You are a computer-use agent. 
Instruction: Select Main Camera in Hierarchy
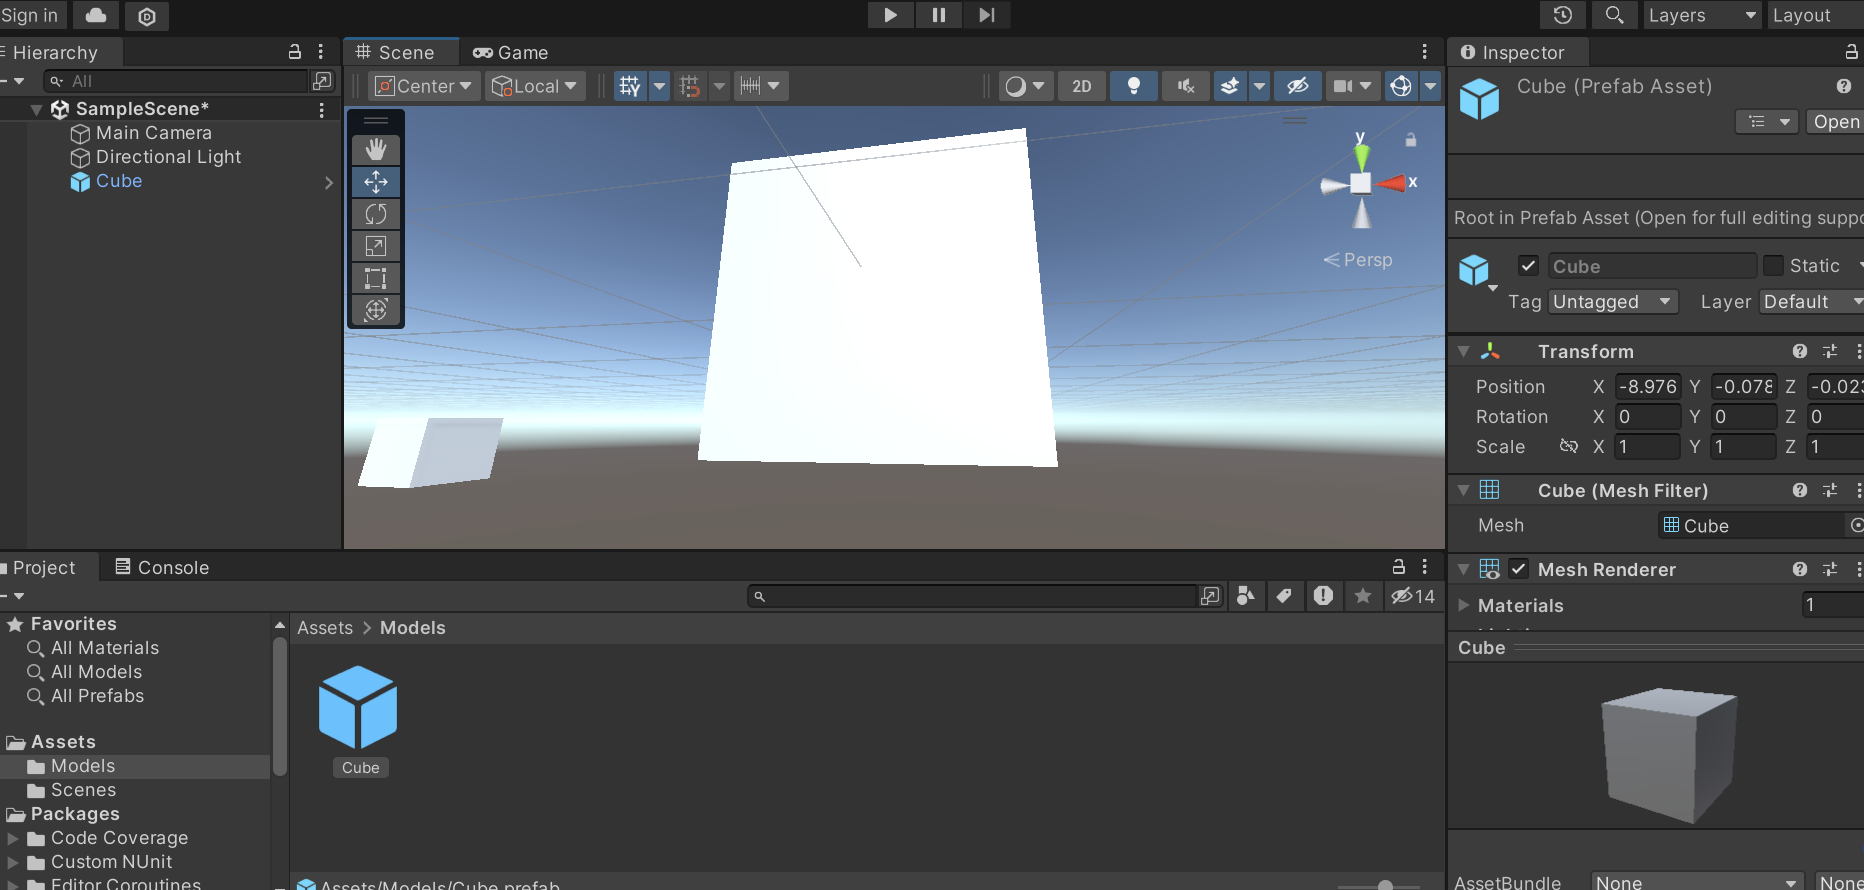(154, 133)
